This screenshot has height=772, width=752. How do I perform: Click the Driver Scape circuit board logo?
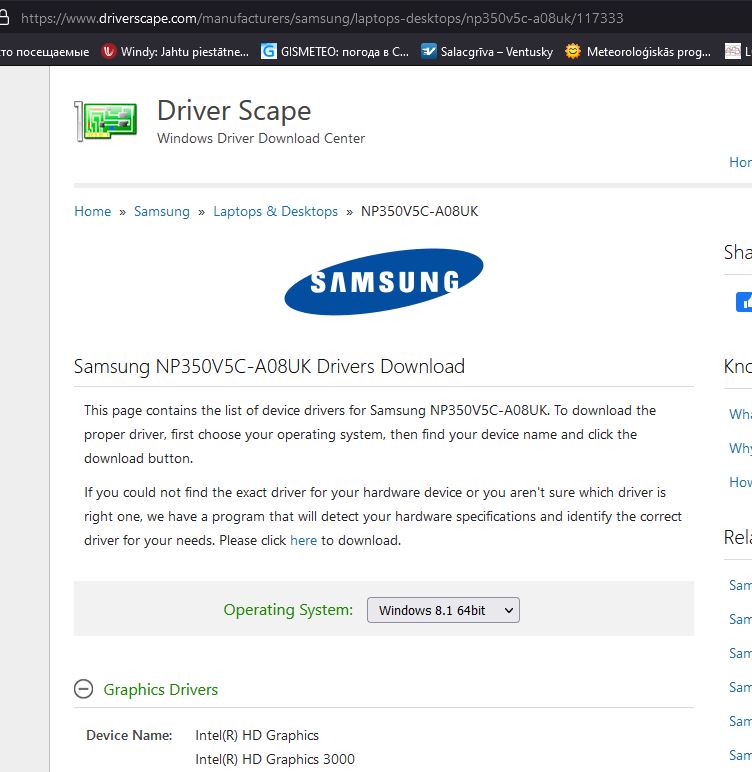tap(105, 121)
